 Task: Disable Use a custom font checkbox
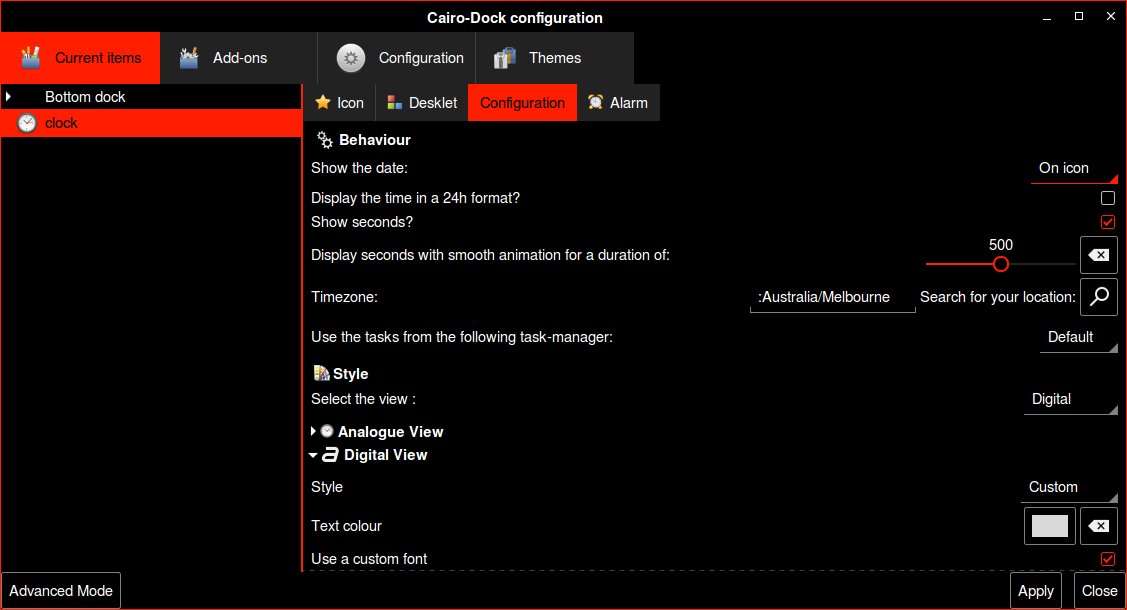(1108, 559)
